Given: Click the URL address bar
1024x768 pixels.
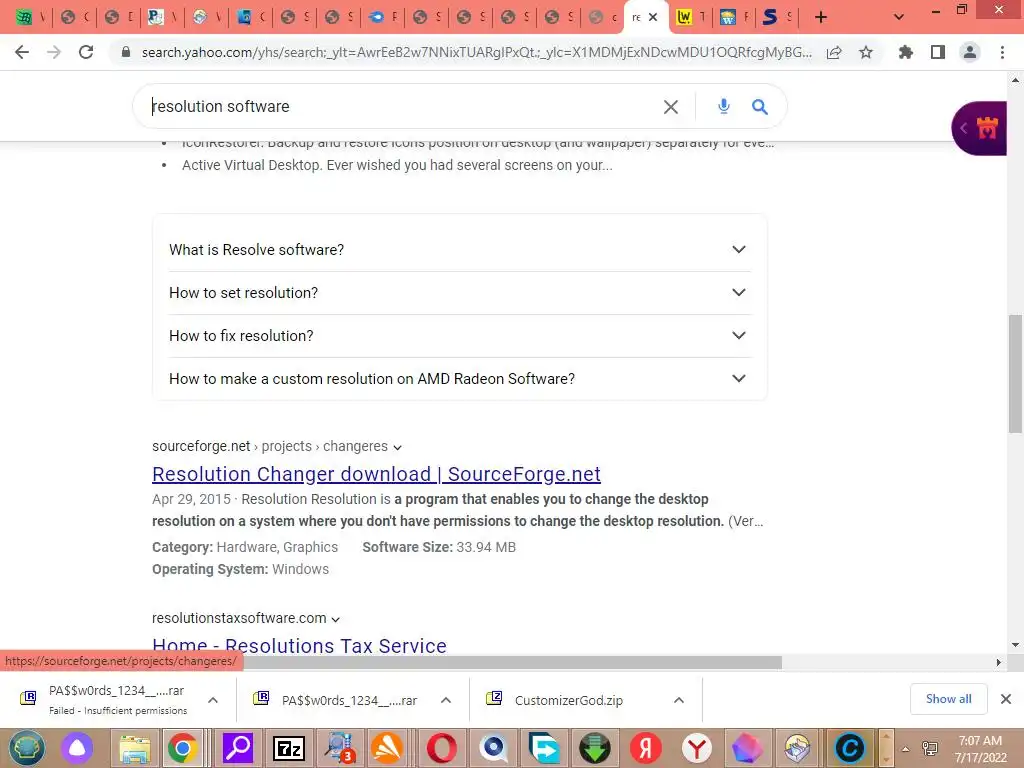Looking at the screenshot, I should tap(477, 52).
